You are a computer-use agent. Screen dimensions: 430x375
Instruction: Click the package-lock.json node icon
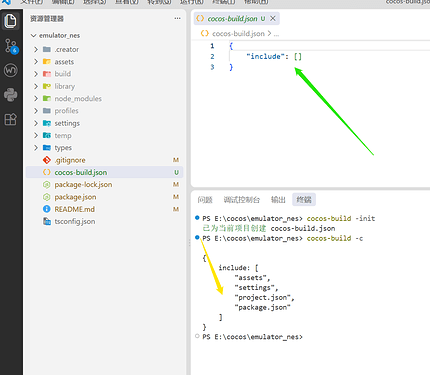tap(47, 185)
